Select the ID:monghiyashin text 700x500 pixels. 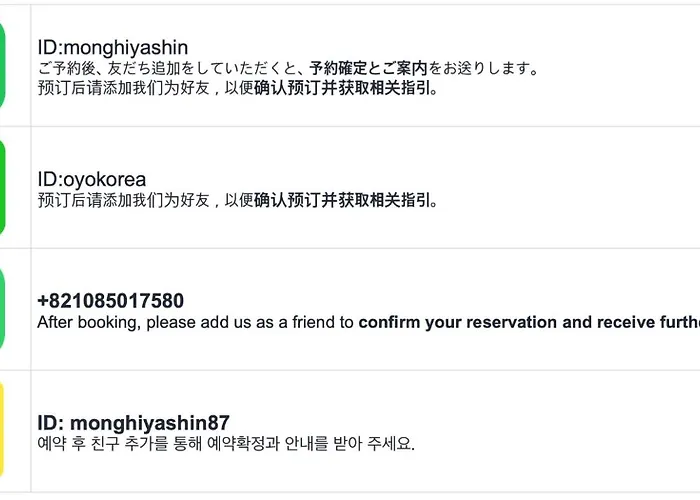pos(112,47)
